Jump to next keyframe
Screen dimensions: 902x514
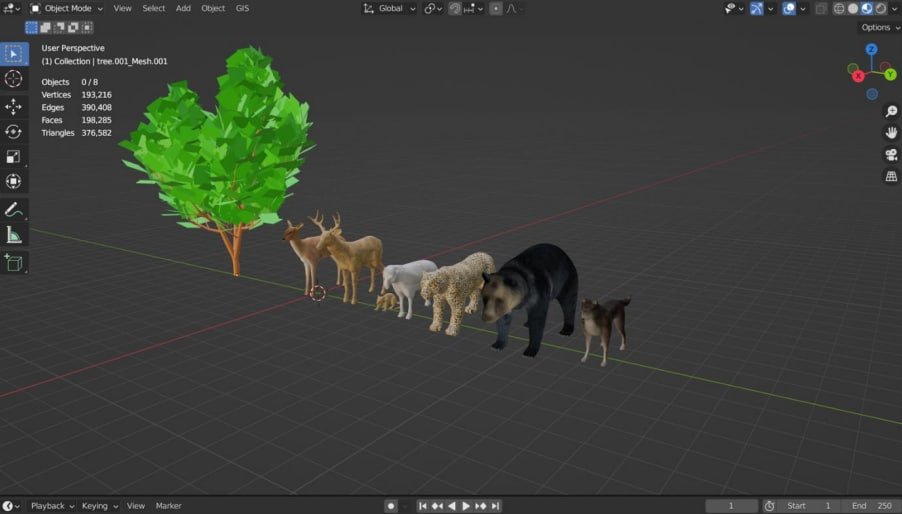coord(481,506)
